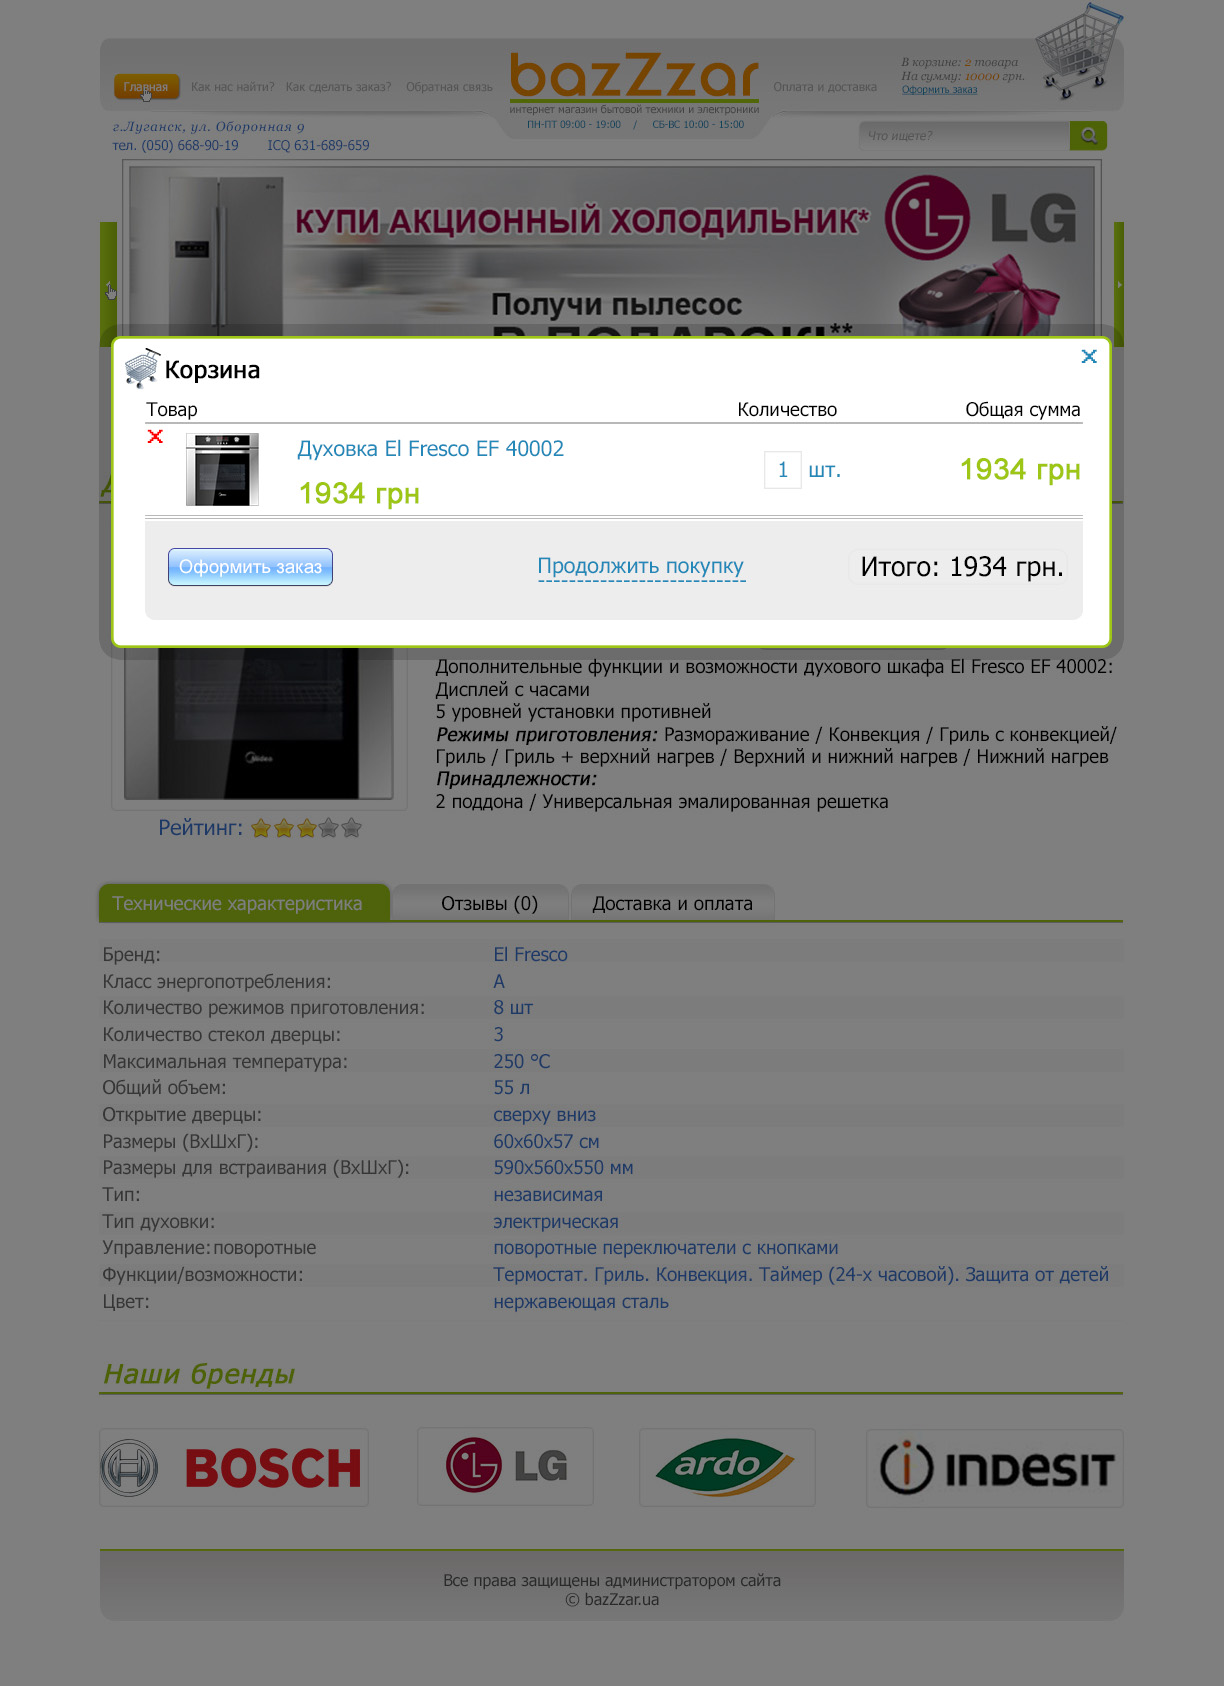Slide banner to the previous slide arrow

click(110, 291)
